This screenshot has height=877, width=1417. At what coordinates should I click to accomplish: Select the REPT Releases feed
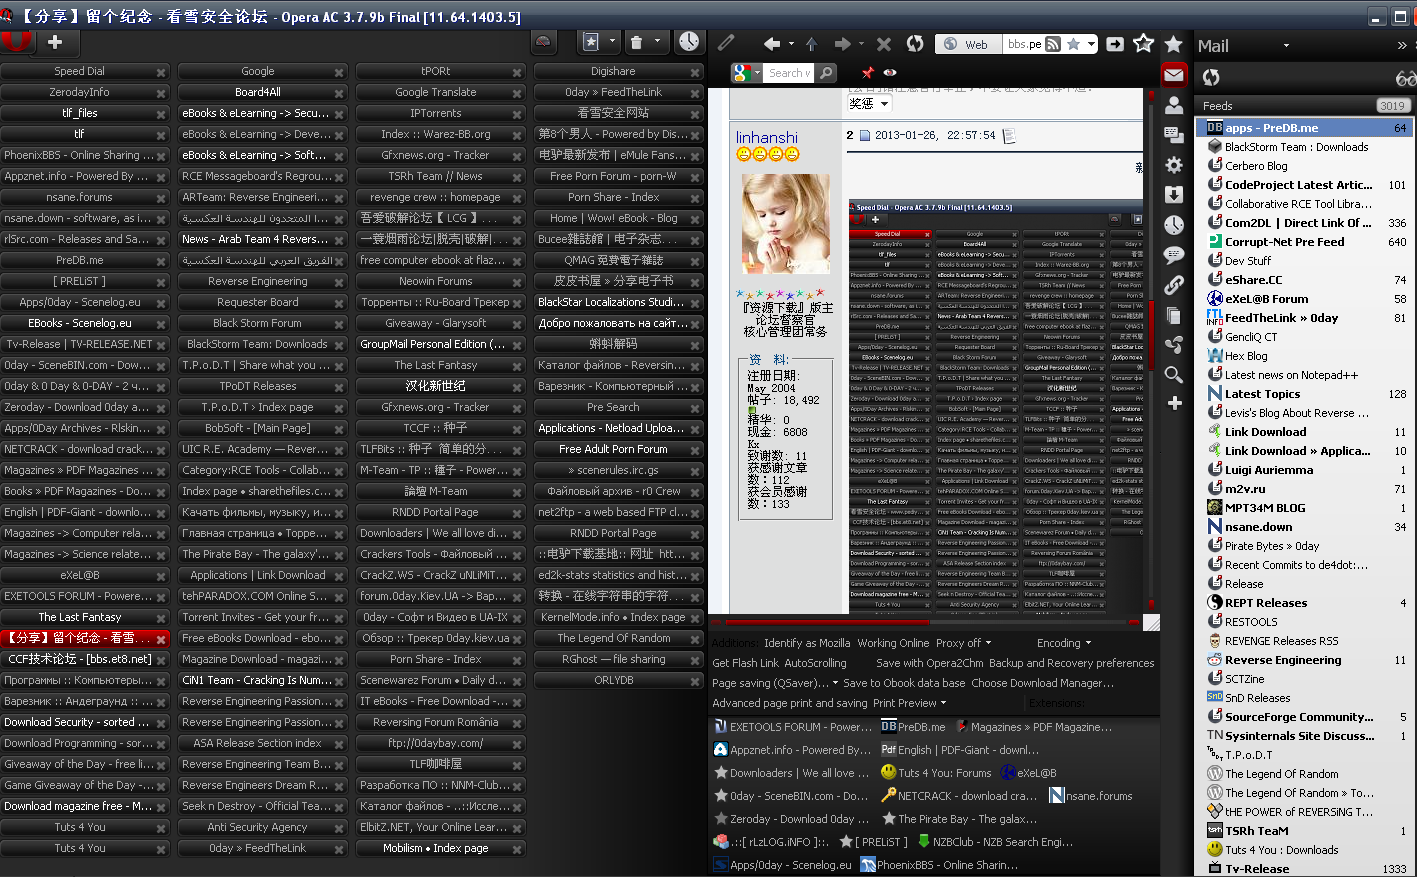click(x=1306, y=603)
